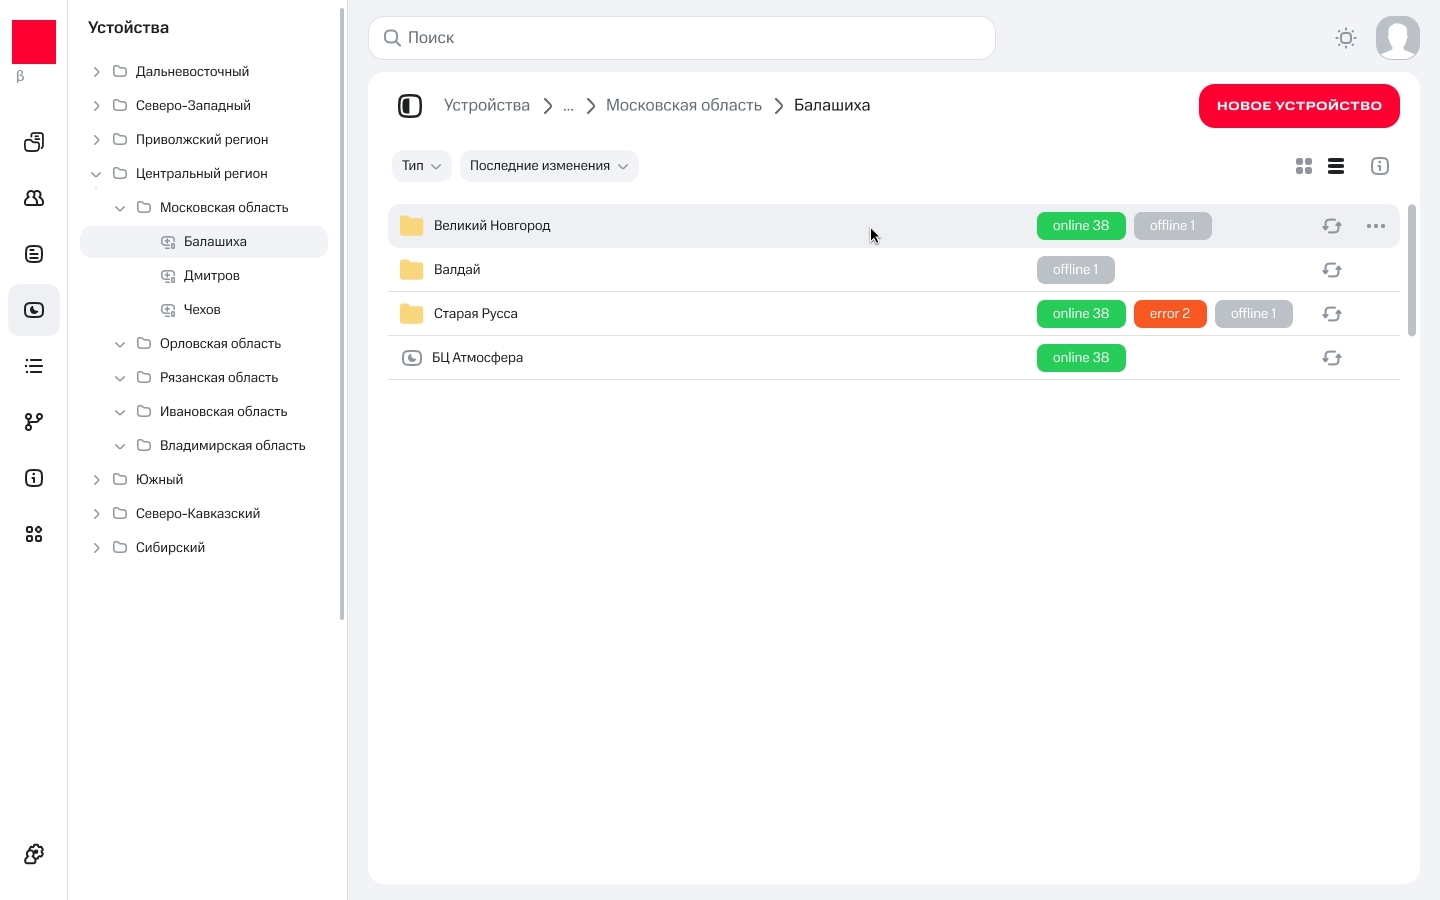1440x900 pixels.
Task: Go to Московская область breadcrumb
Action: point(684,106)
